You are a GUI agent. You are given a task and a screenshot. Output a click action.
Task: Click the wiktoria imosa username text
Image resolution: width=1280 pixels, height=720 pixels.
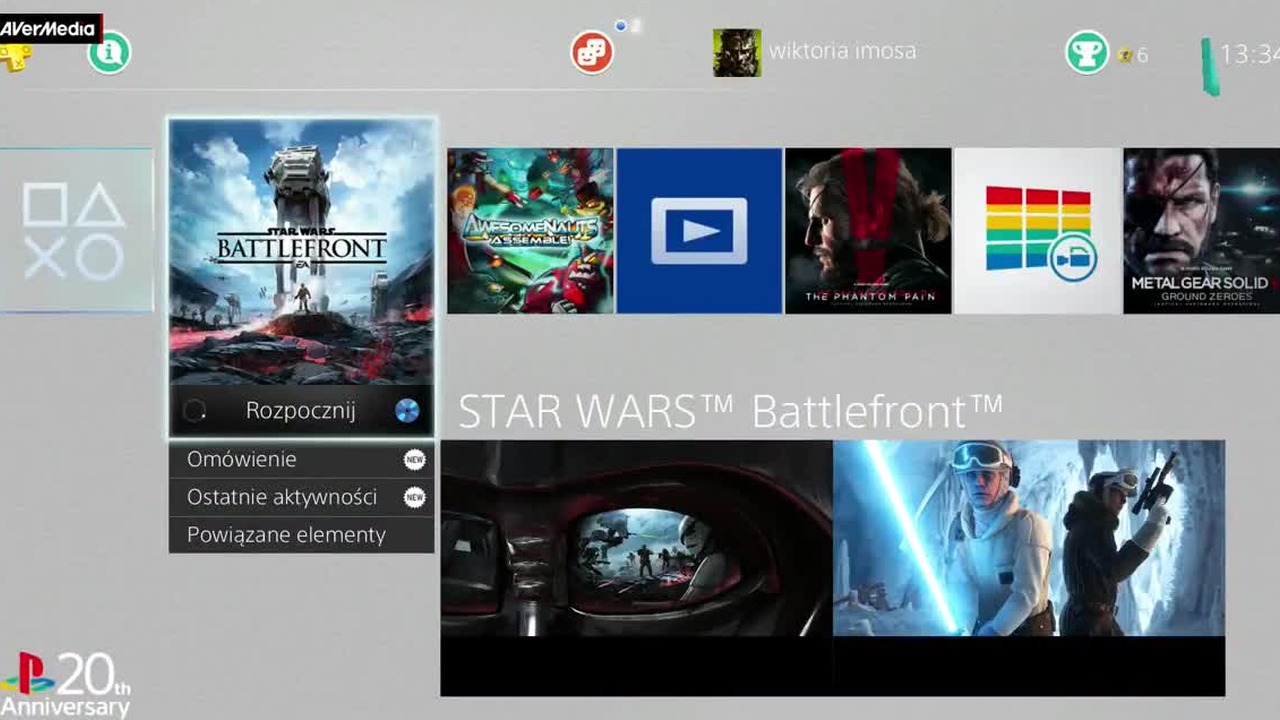point(842,52)
